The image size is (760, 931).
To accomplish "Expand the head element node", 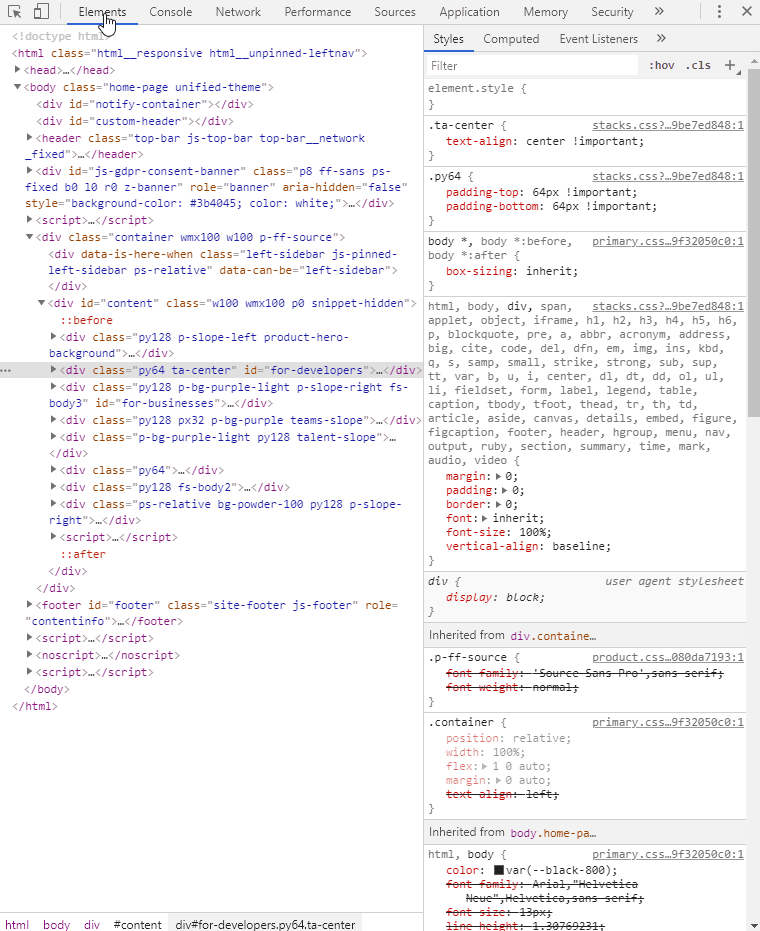I will (18, 69).
